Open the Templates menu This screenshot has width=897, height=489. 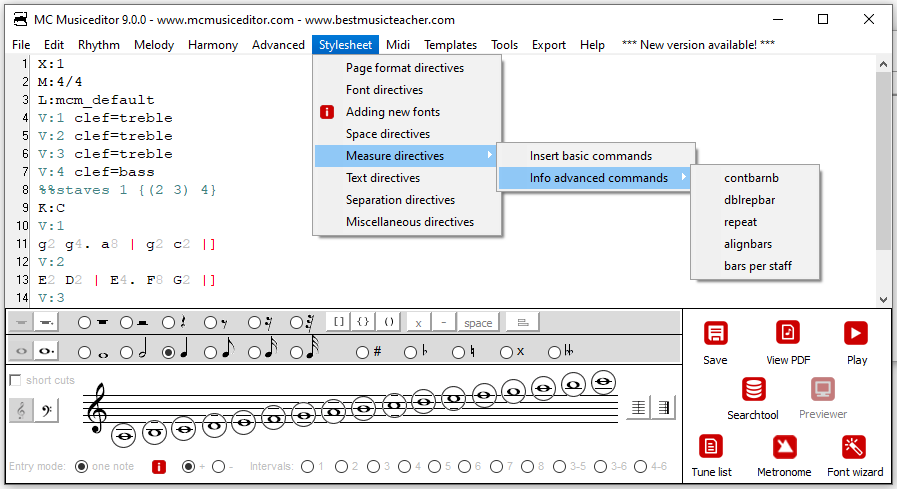(x=450, y=45)
